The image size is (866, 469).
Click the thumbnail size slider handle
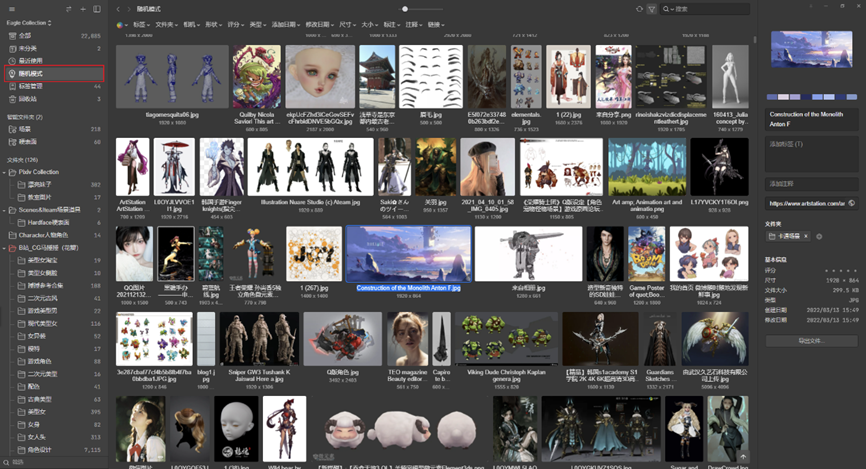pyautogui.click(x=405, y=9)
